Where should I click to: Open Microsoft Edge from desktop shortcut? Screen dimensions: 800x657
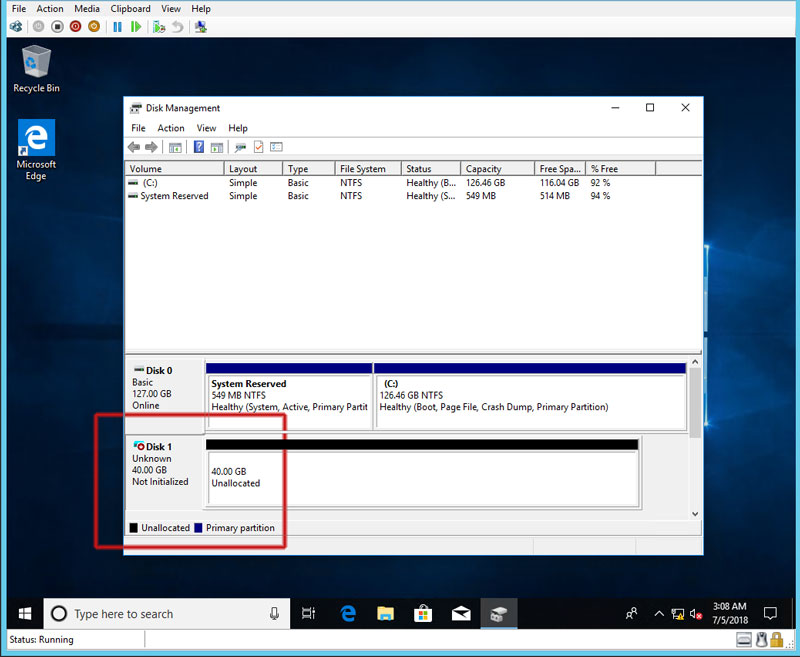click(x=36, y=150)
